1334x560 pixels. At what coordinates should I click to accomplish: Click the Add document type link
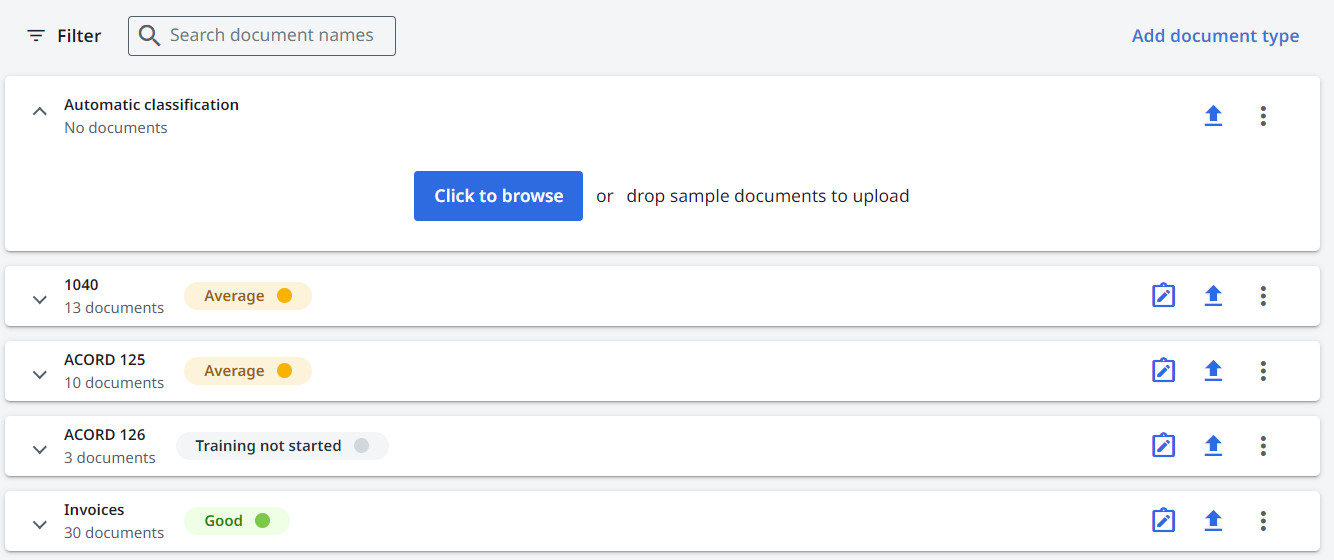1215,36
